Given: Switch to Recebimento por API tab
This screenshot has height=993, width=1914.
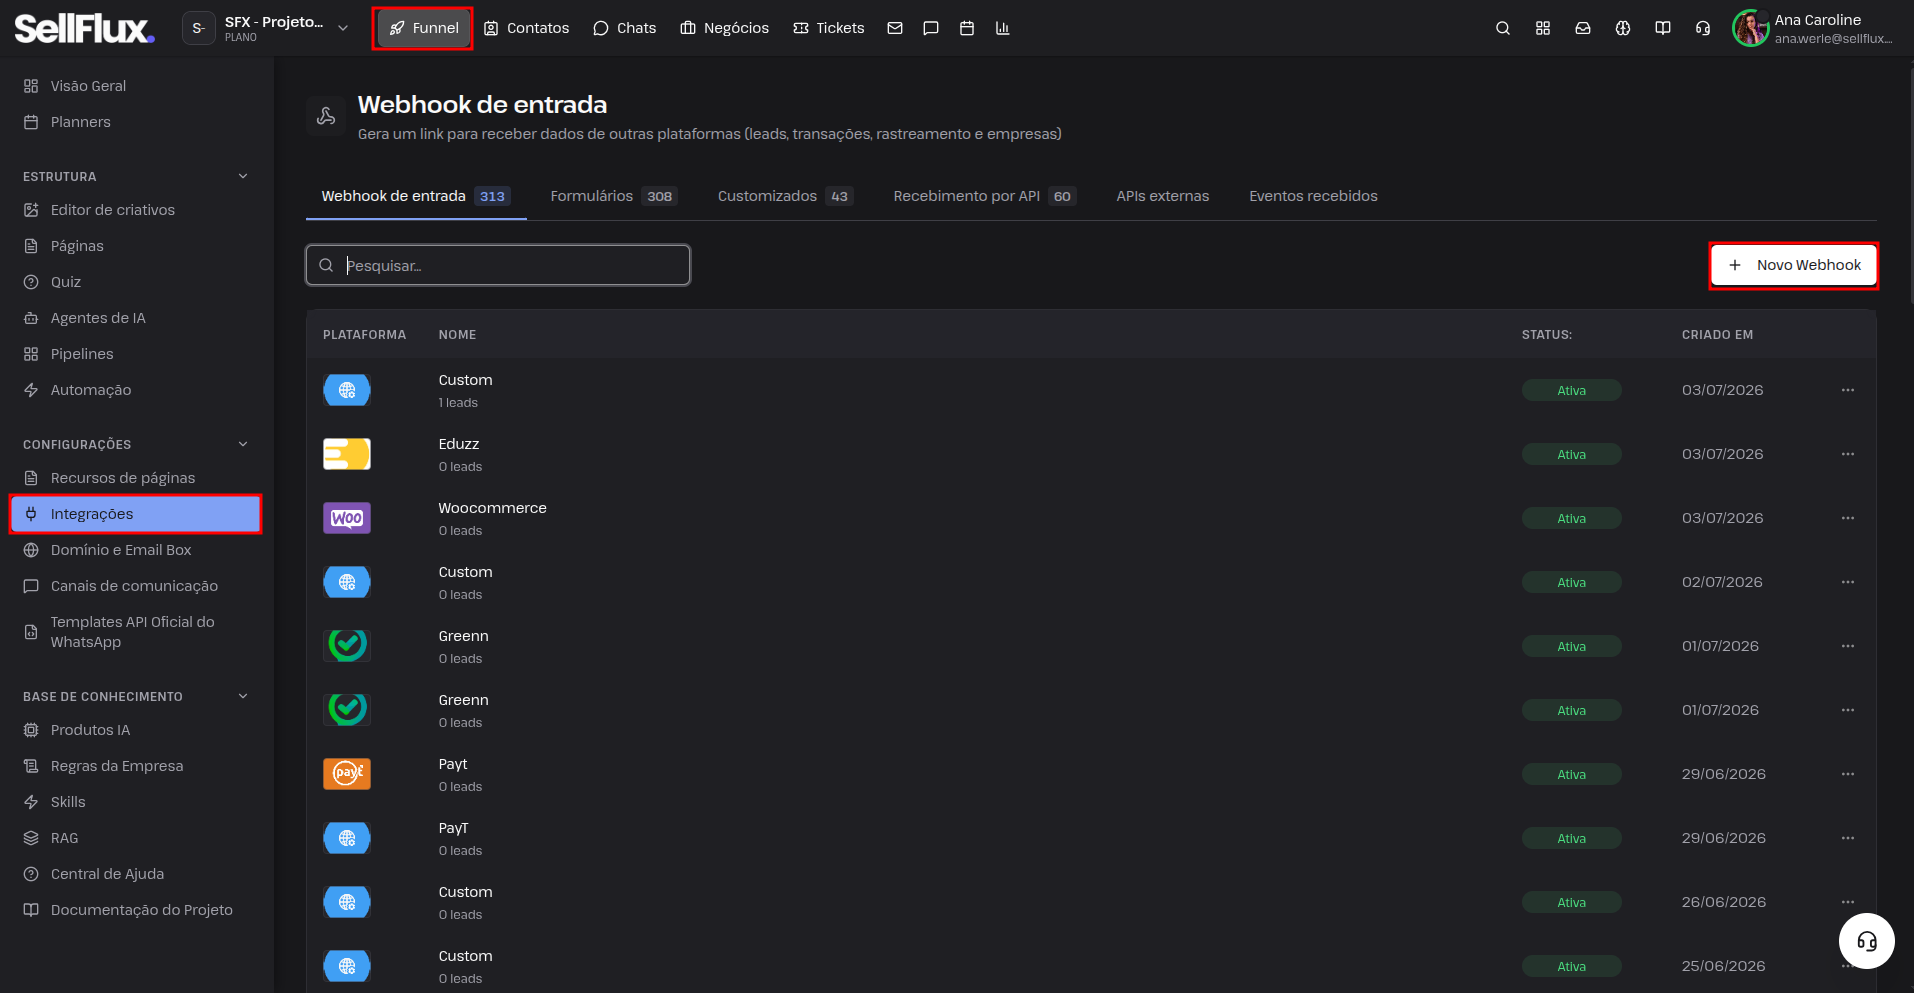Looking at the screenshot, I should click(x=984, y=196).
